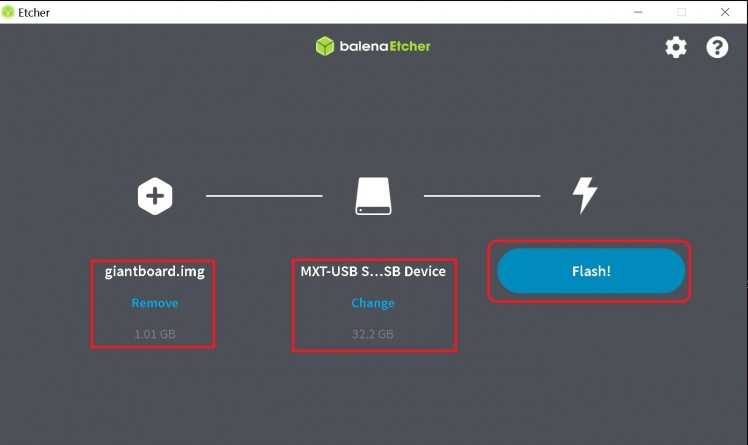Screen dimensions: 748x445
Task: Close the Etcher window
Action: [x=725, y=12]
